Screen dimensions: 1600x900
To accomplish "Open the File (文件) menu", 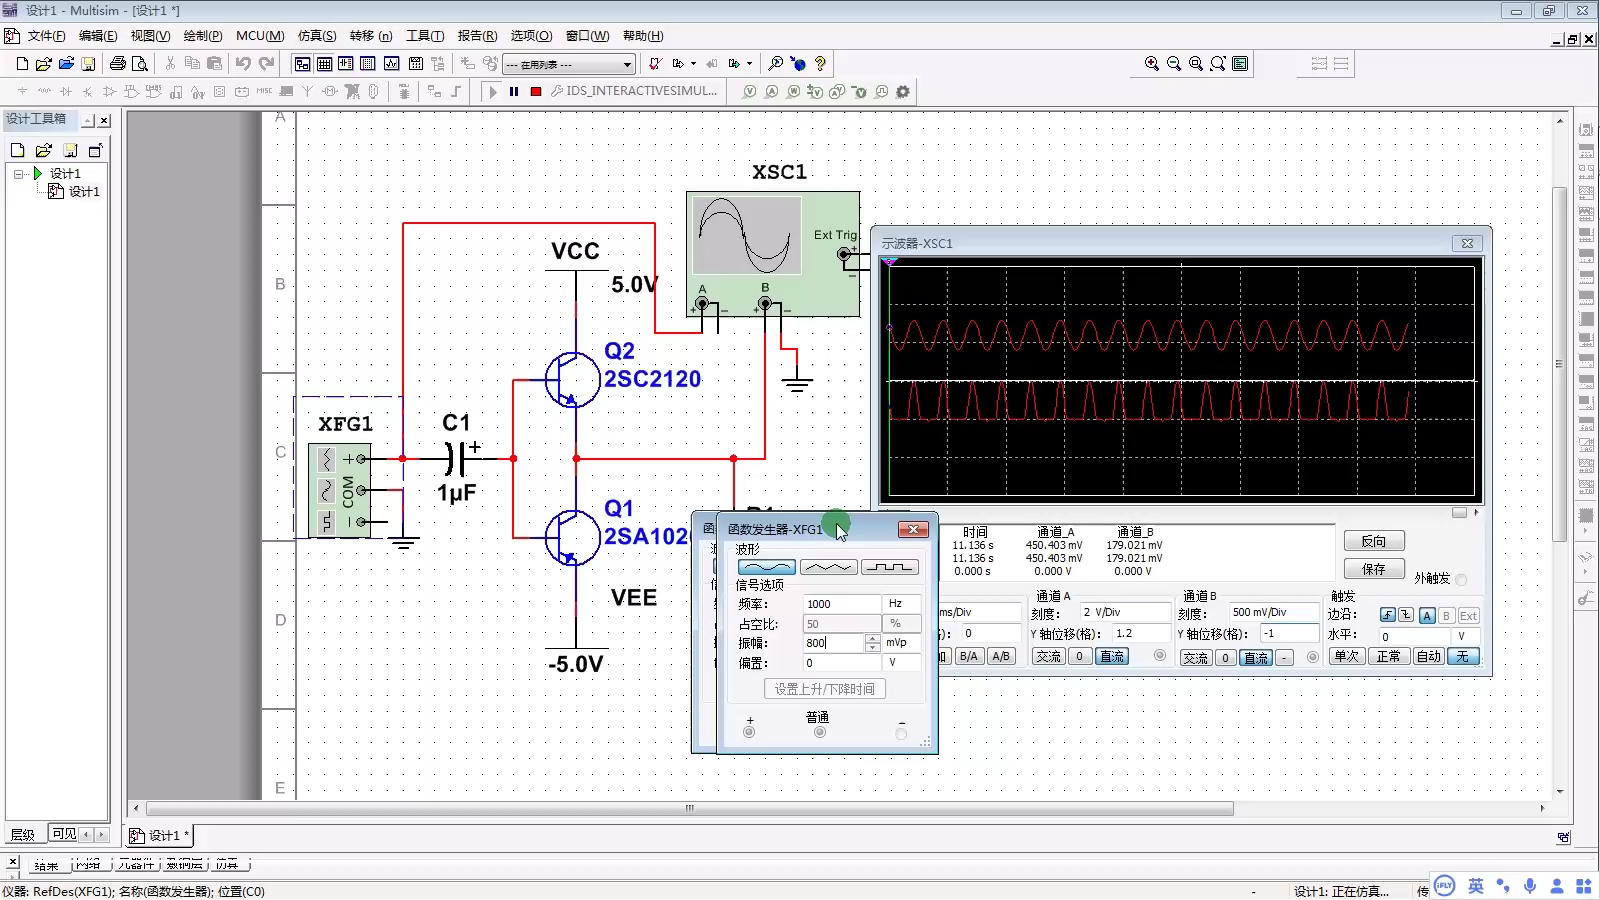I will pos(46,36).
